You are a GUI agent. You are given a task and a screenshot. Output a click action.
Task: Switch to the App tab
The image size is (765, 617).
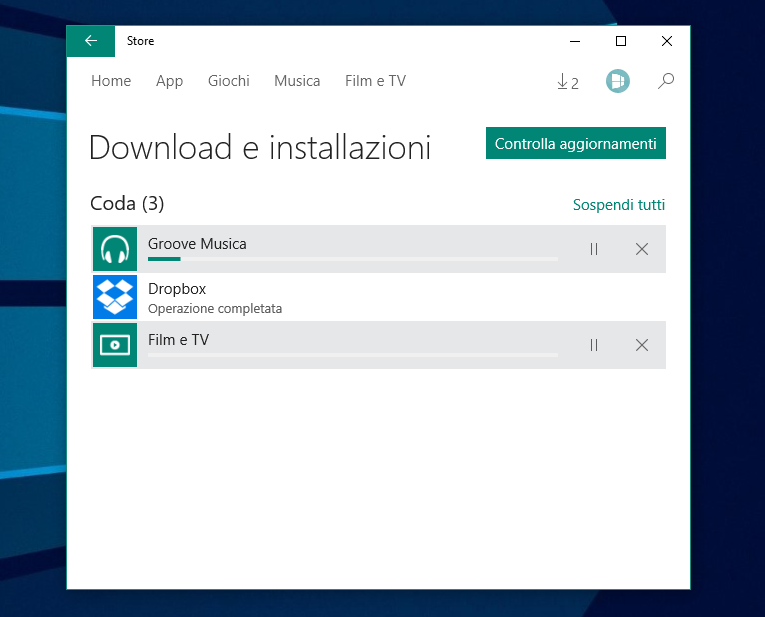(x=169, y=81)
